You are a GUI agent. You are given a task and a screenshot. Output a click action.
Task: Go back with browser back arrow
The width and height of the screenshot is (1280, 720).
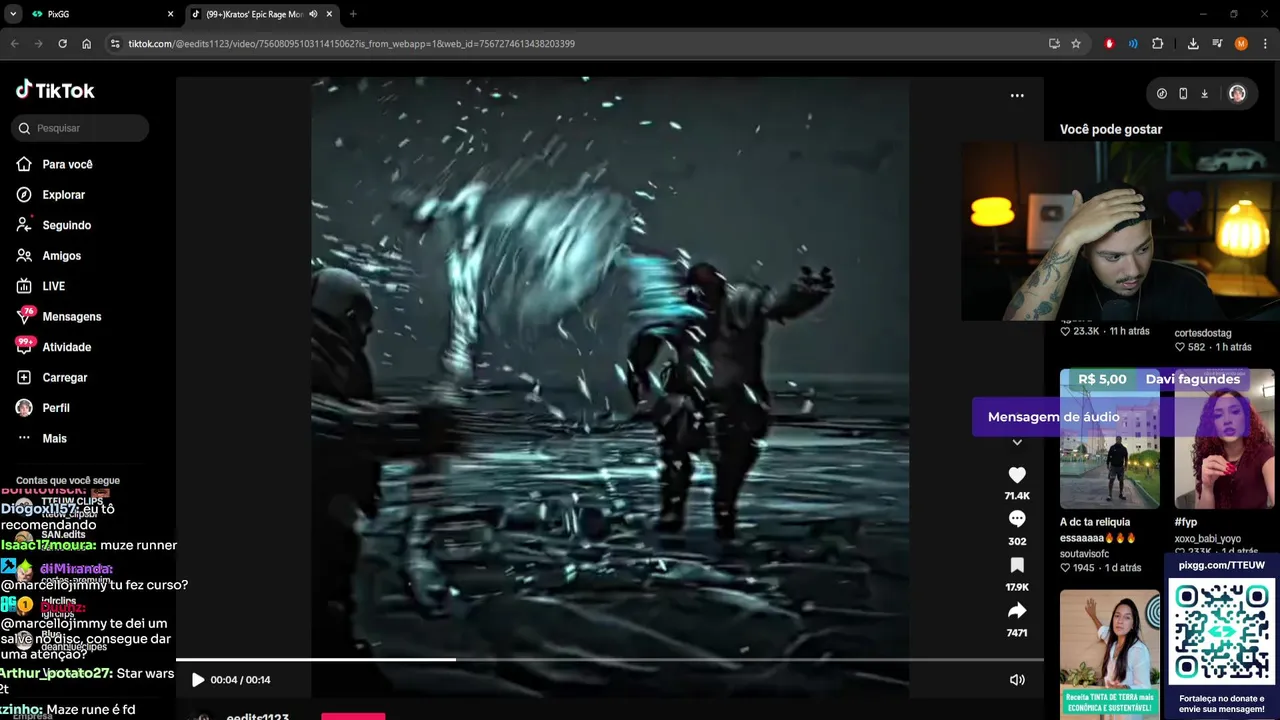click(x=15, y=44)
